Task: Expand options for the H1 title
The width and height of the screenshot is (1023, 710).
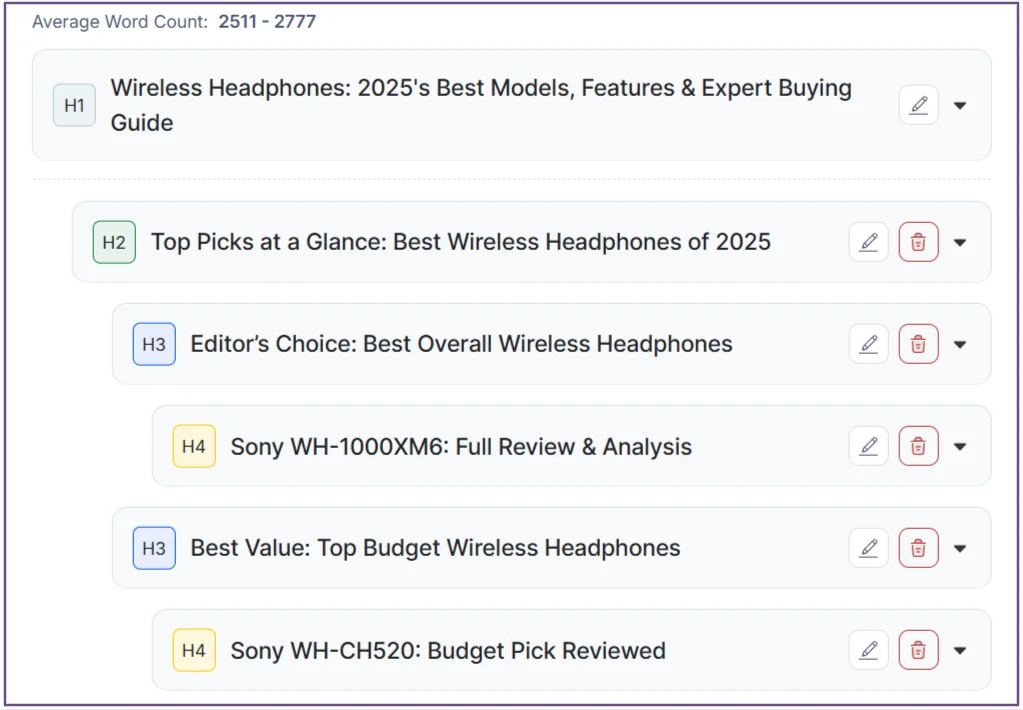Action: (x=960, y=106)
